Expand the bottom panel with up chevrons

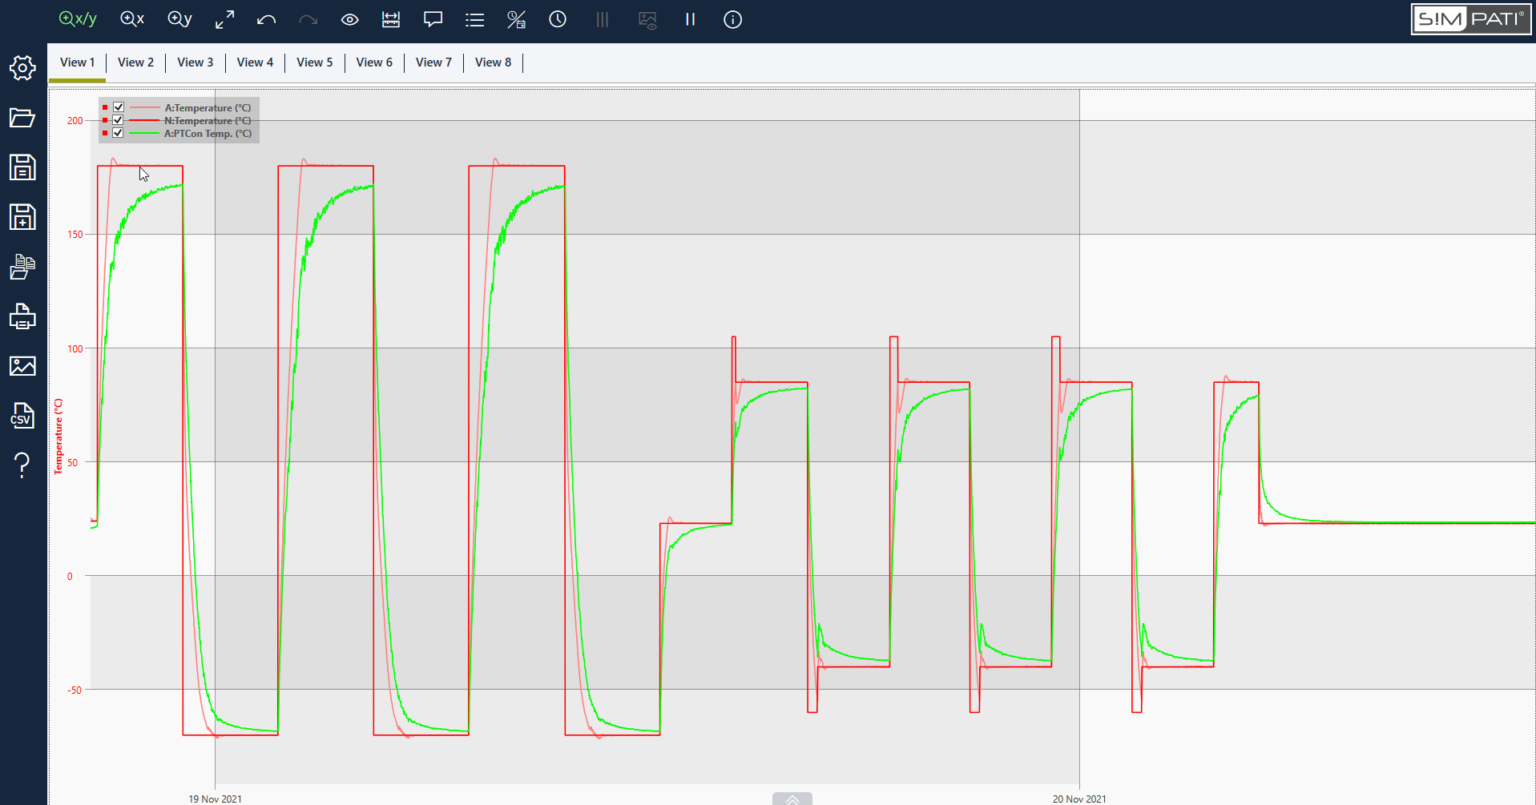[x=791, y=799]
